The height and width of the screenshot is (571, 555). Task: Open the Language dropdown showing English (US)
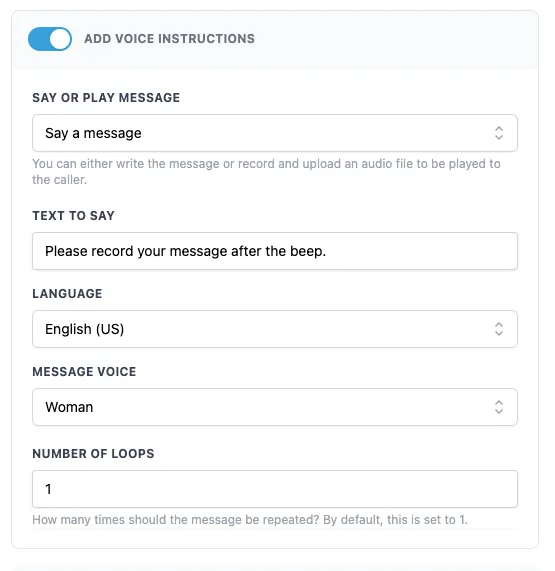click(275, 329)
